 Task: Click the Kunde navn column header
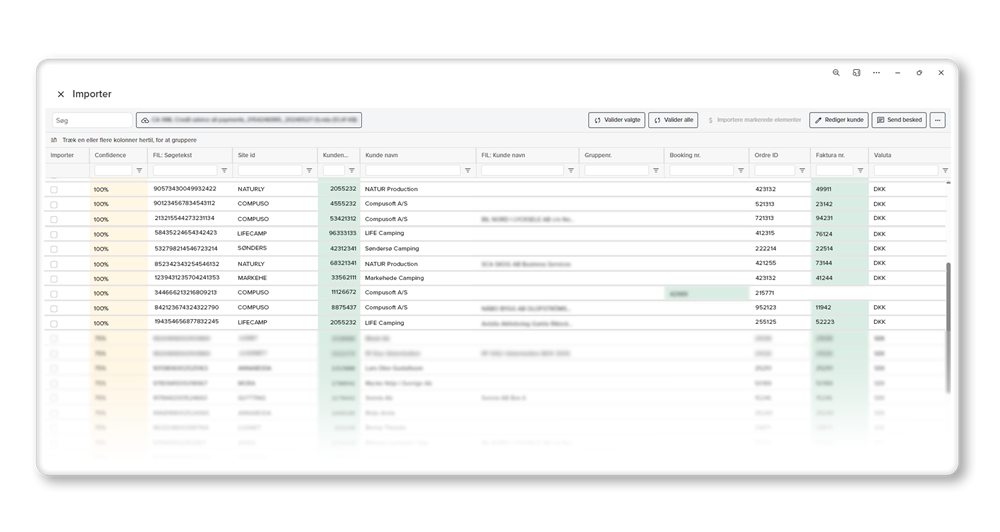pyautogui.click(x=381, y=155)
